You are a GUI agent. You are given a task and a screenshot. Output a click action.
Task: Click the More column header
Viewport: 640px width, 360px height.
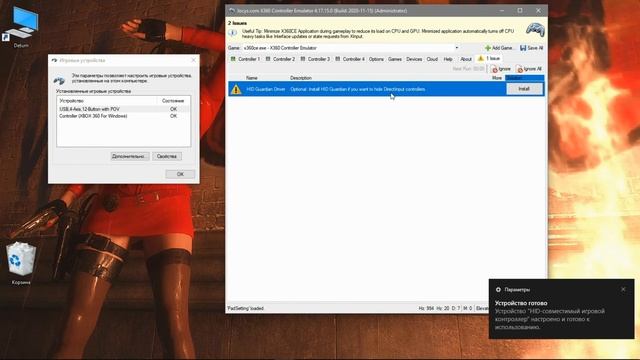[x=497, y=78]
